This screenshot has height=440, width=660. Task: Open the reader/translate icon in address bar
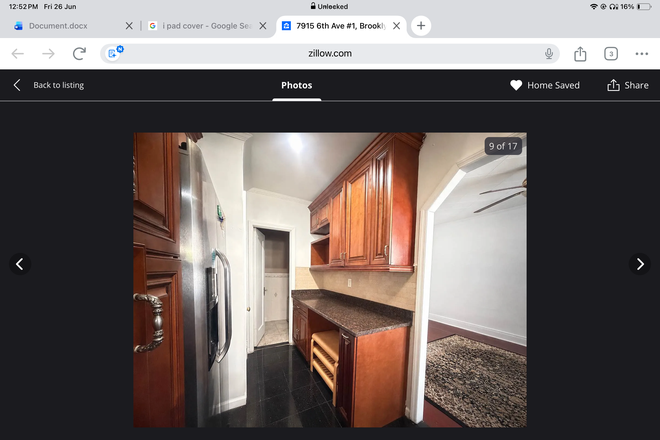114,53
